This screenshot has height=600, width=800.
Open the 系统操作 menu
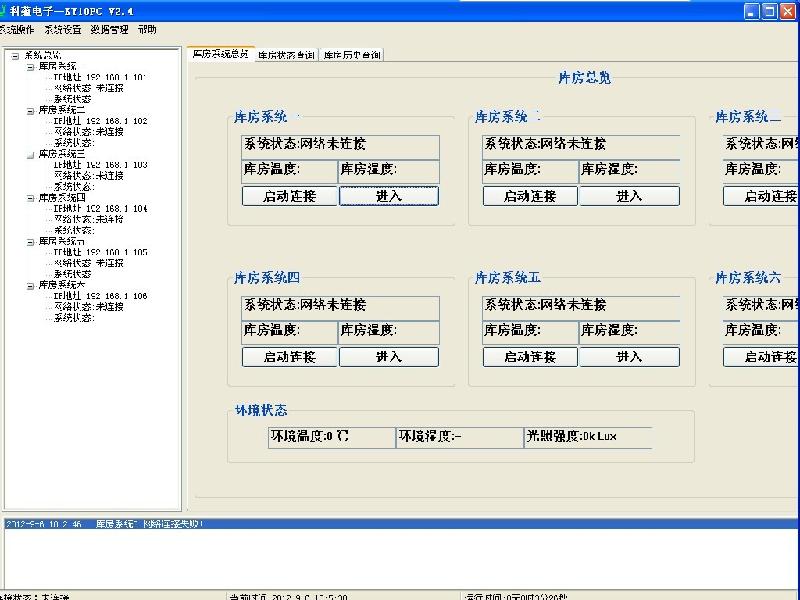point(16,30)
